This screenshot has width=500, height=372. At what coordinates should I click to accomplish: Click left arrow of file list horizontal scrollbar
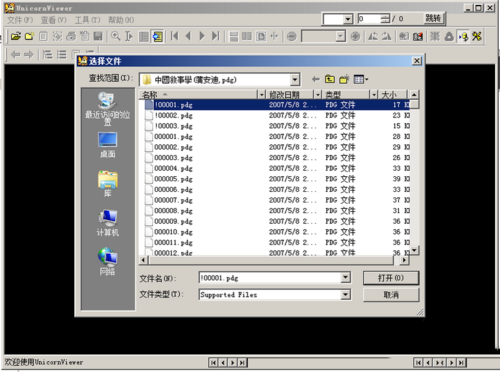tap(143, 260)
